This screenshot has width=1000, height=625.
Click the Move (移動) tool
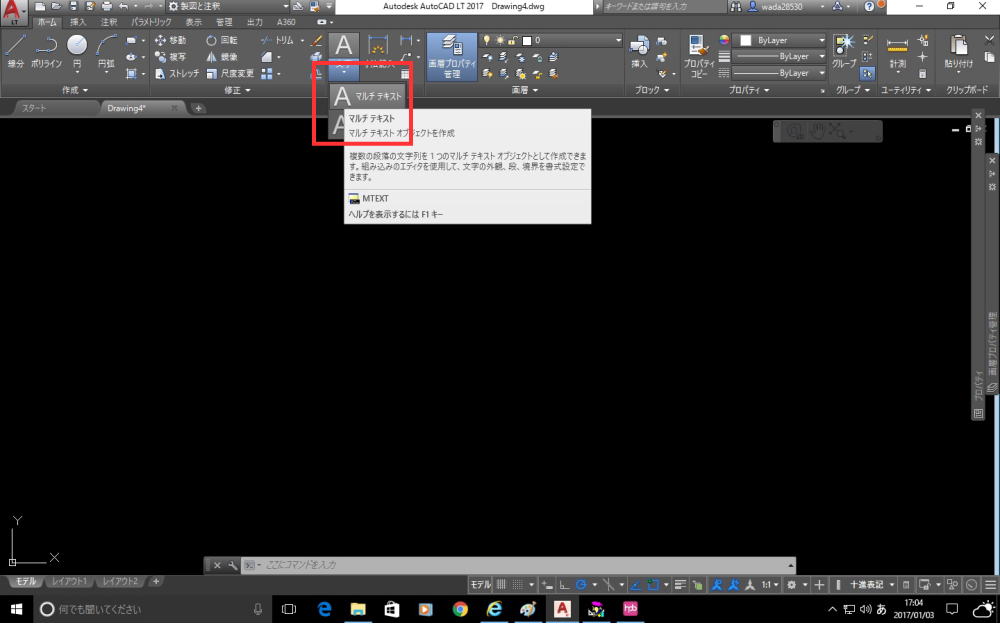point(170,40)
